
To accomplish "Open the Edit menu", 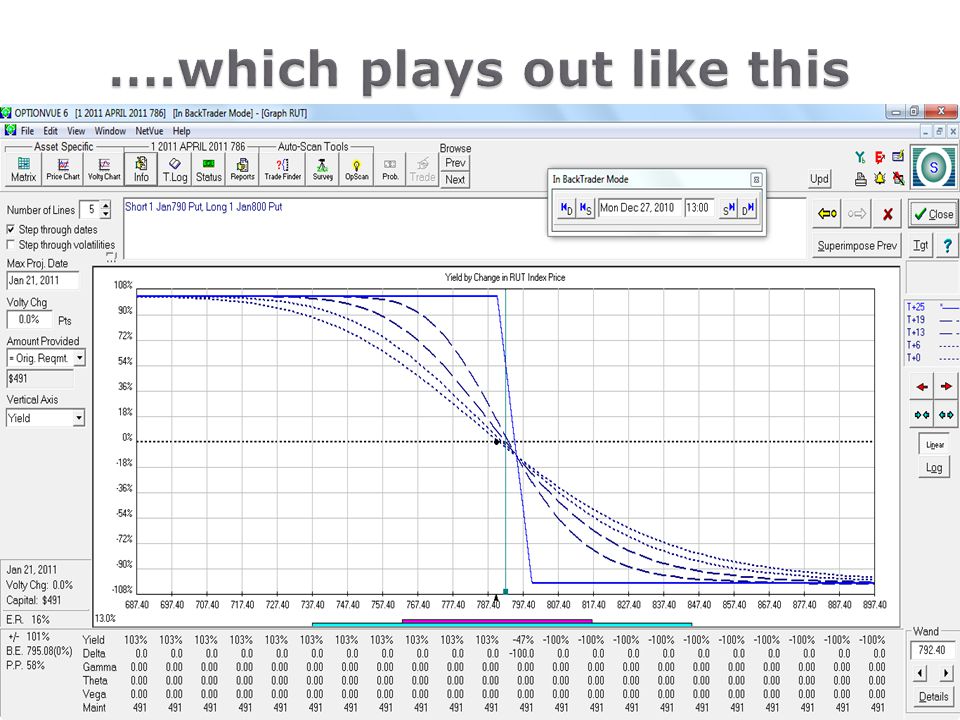I will [x=50, y=131].
